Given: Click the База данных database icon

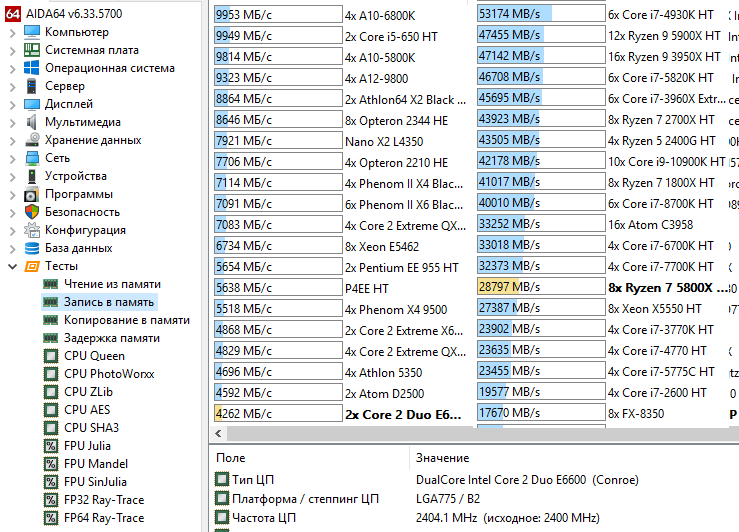Looking at the screenshot, I should pyautogui.click(x=32, y=248).
